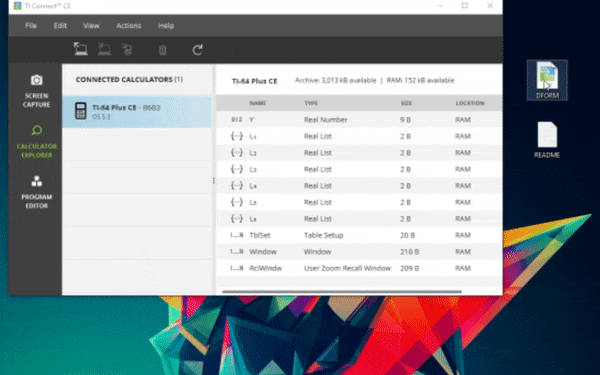Screen dimensions: 600x375
Task: Select the L2 real list name
Action: 253,153
